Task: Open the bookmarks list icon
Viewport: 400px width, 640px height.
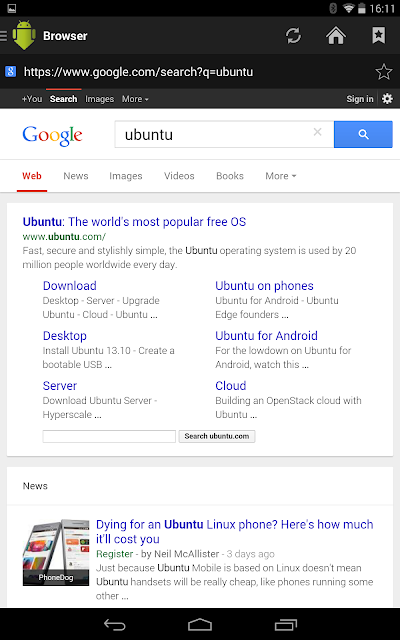Action: point(378,36)
